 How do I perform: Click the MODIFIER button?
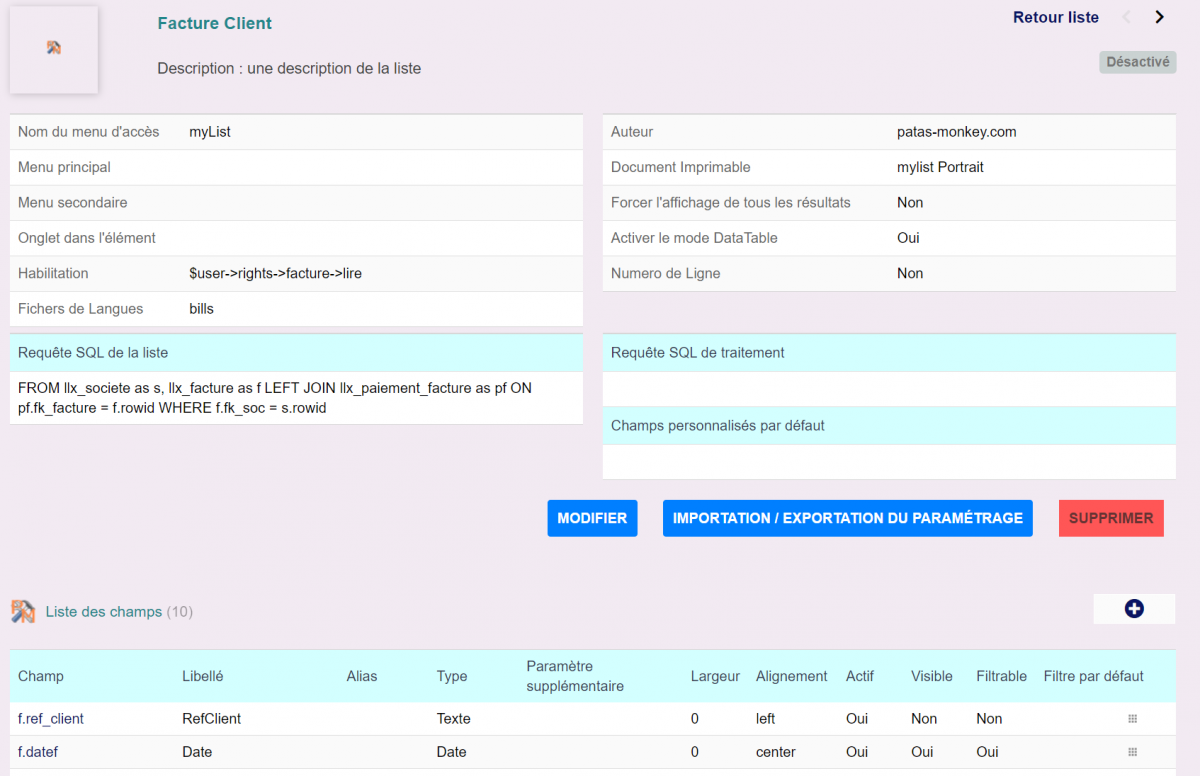coord(592,518)
